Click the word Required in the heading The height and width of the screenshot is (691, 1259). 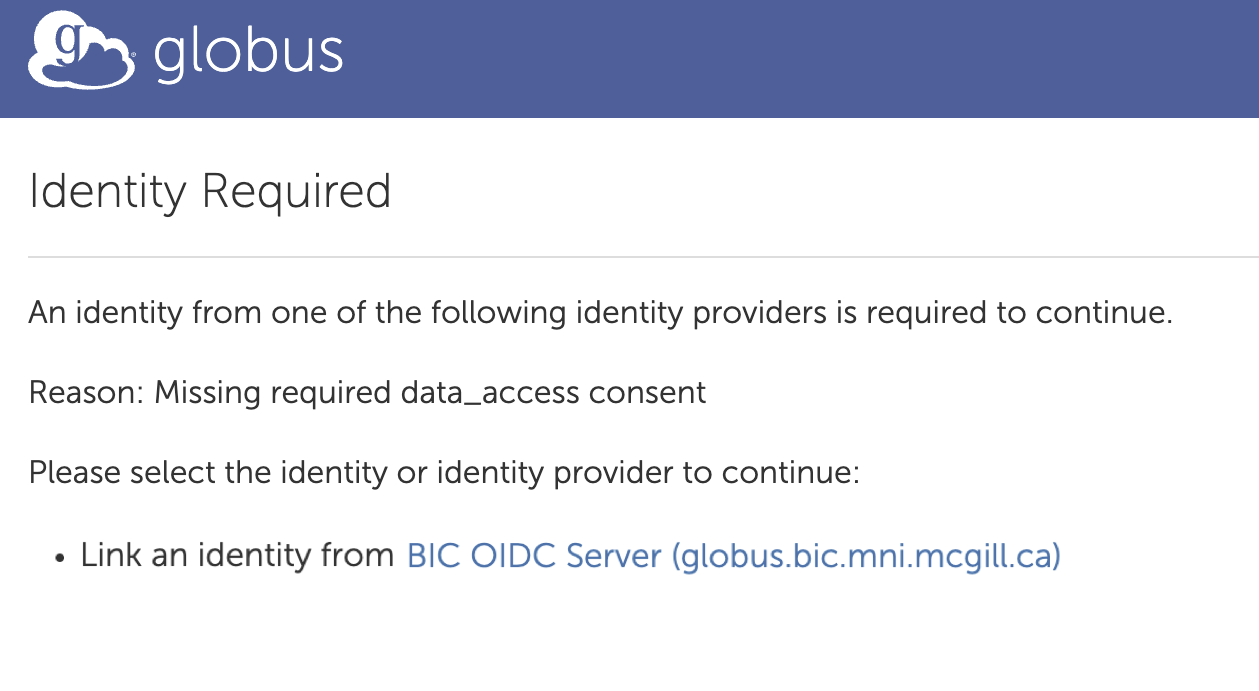pos(296,191)
